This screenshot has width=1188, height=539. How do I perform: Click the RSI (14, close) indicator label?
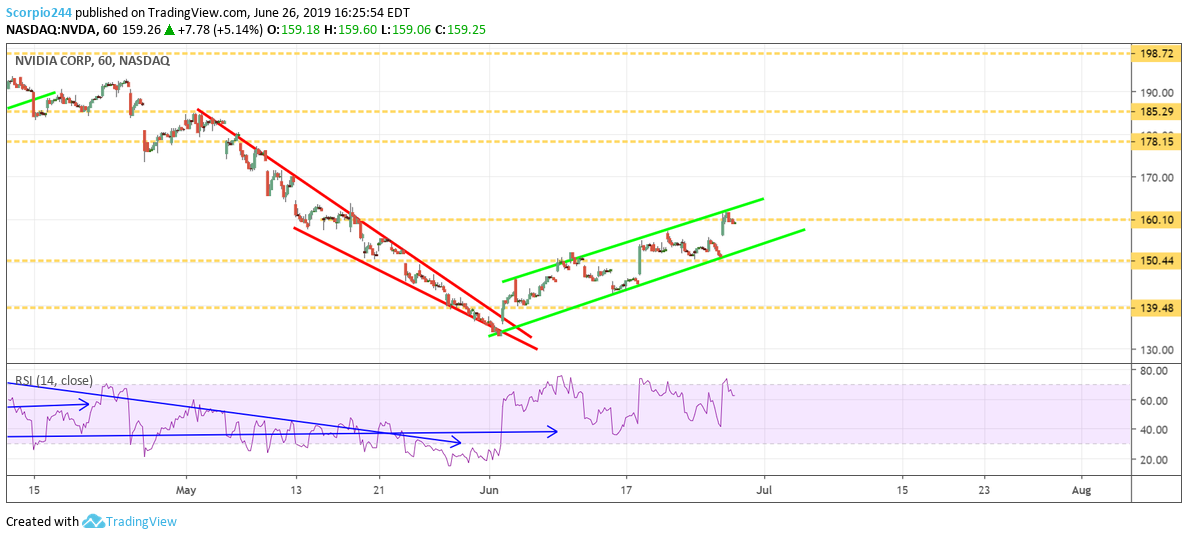(52, 381)
